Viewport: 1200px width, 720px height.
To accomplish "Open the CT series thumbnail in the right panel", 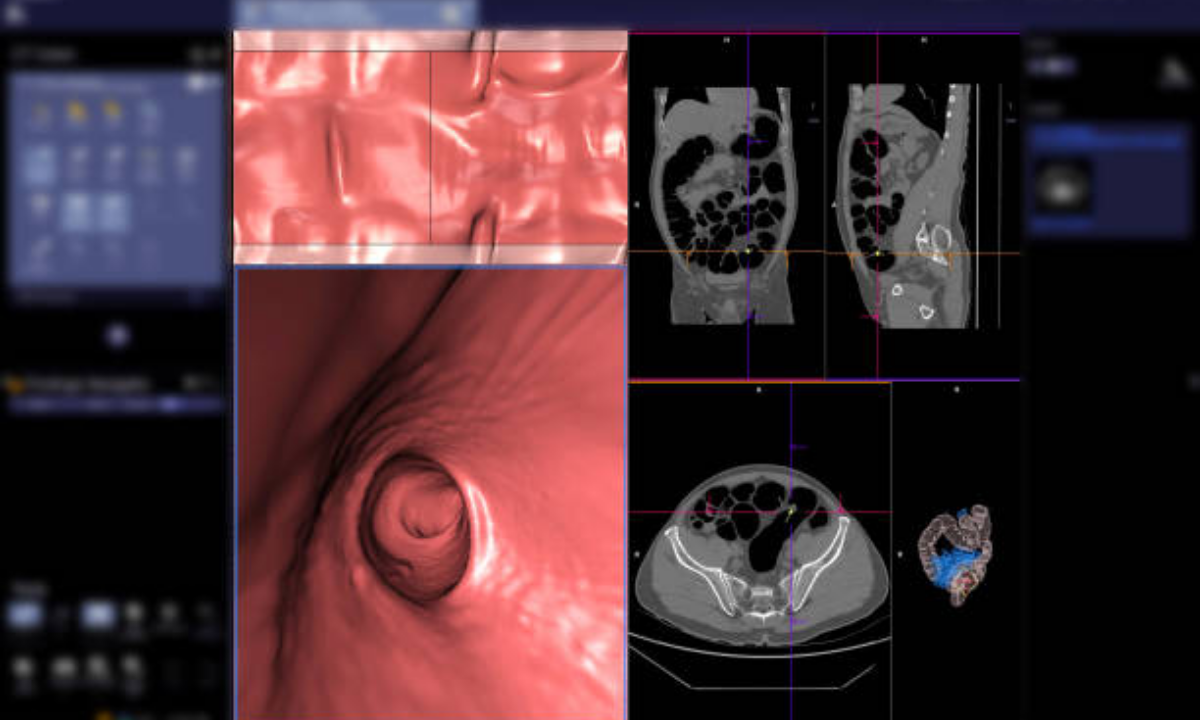I will (x=1062, y=186).
